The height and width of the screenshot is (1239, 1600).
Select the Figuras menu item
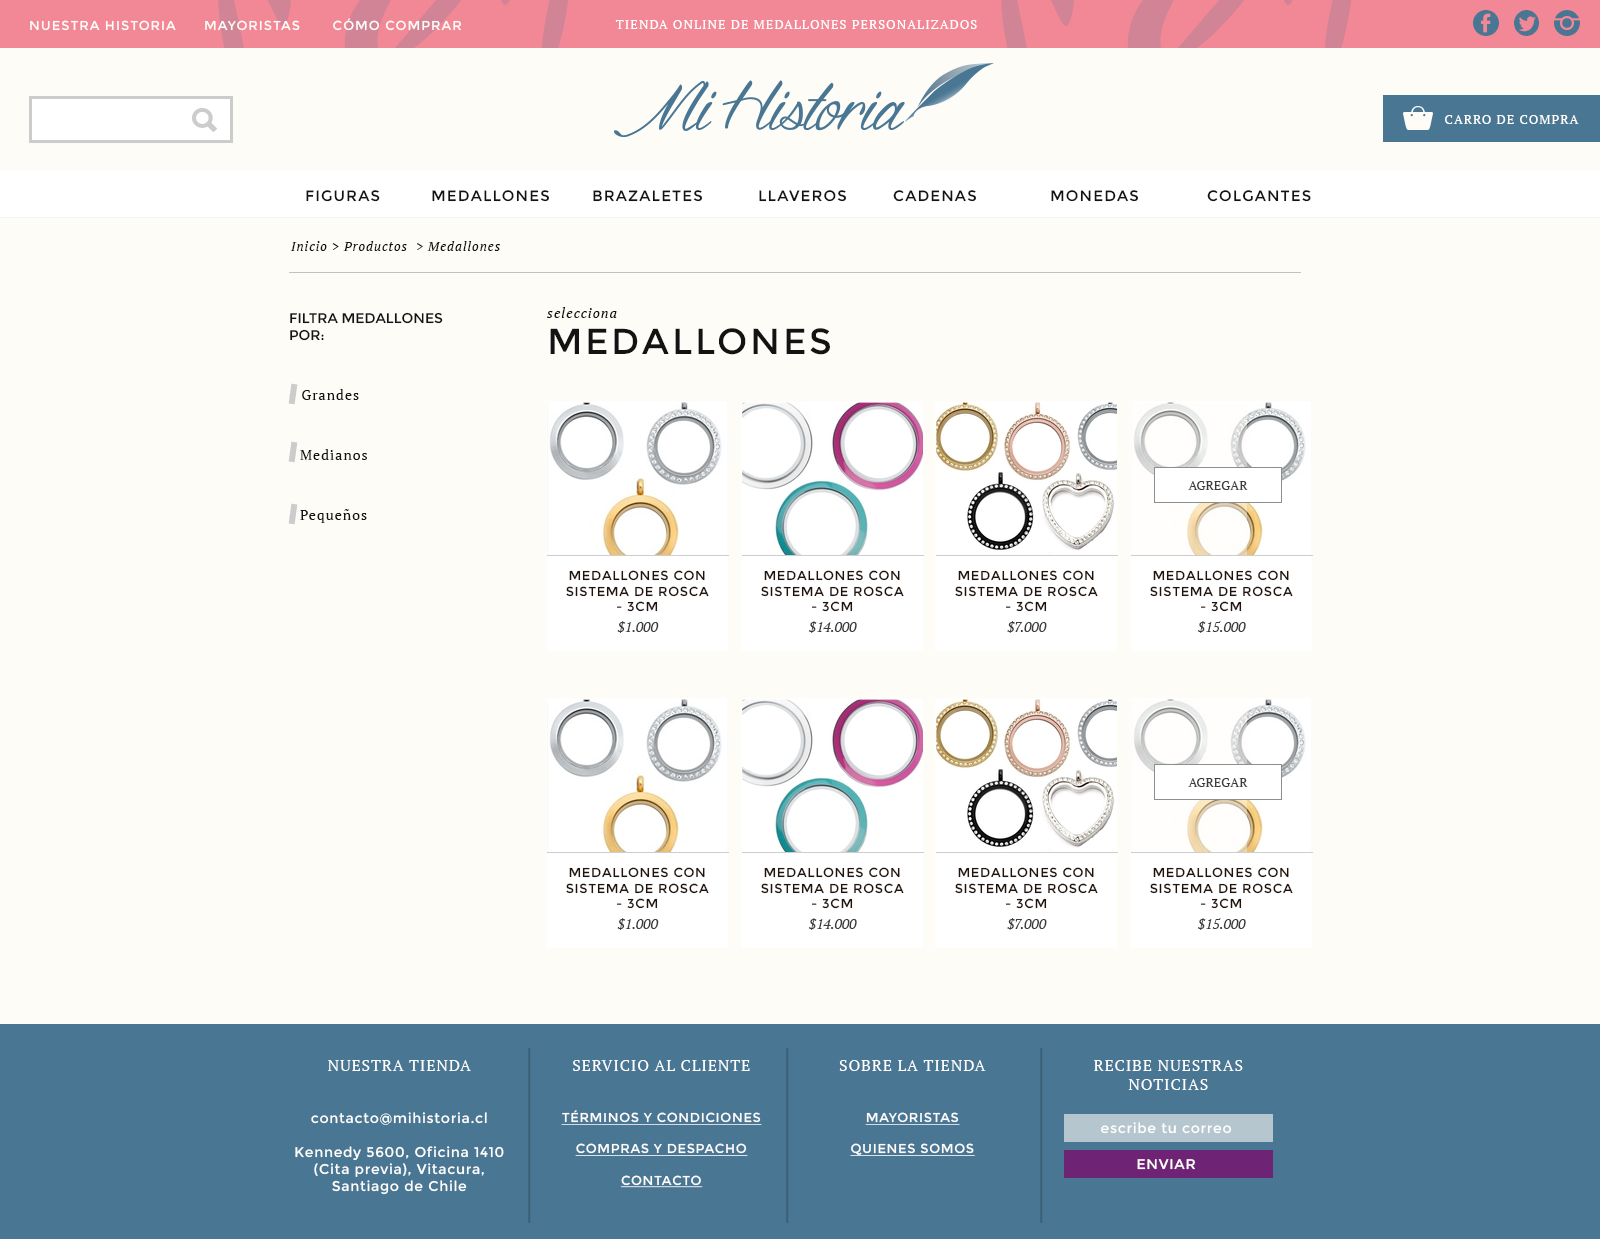tap(342, 196)
